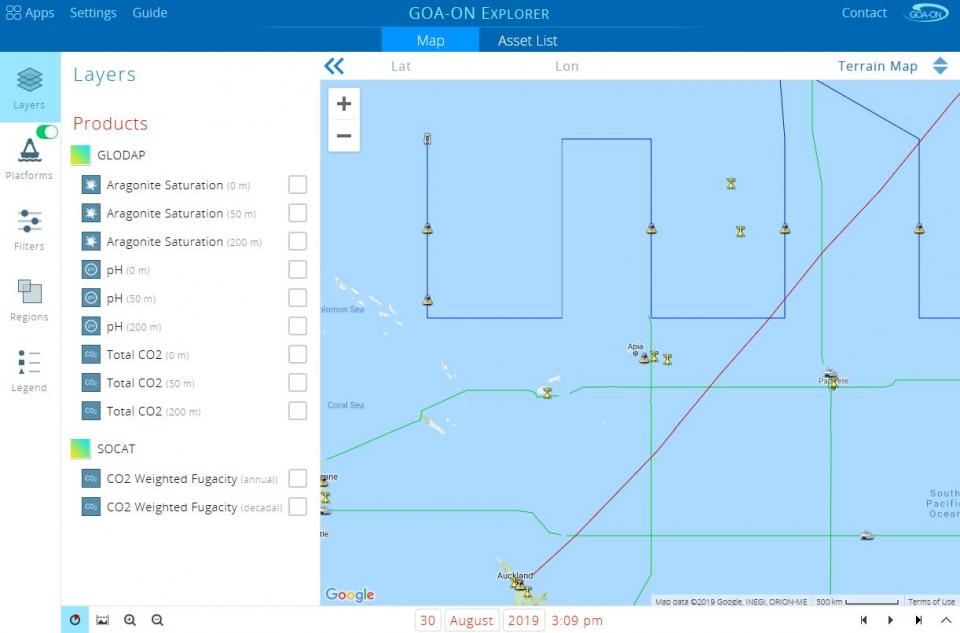Toggle the green Platforms switch off
This screenshot has height=633, width=960.
point(46,132)
